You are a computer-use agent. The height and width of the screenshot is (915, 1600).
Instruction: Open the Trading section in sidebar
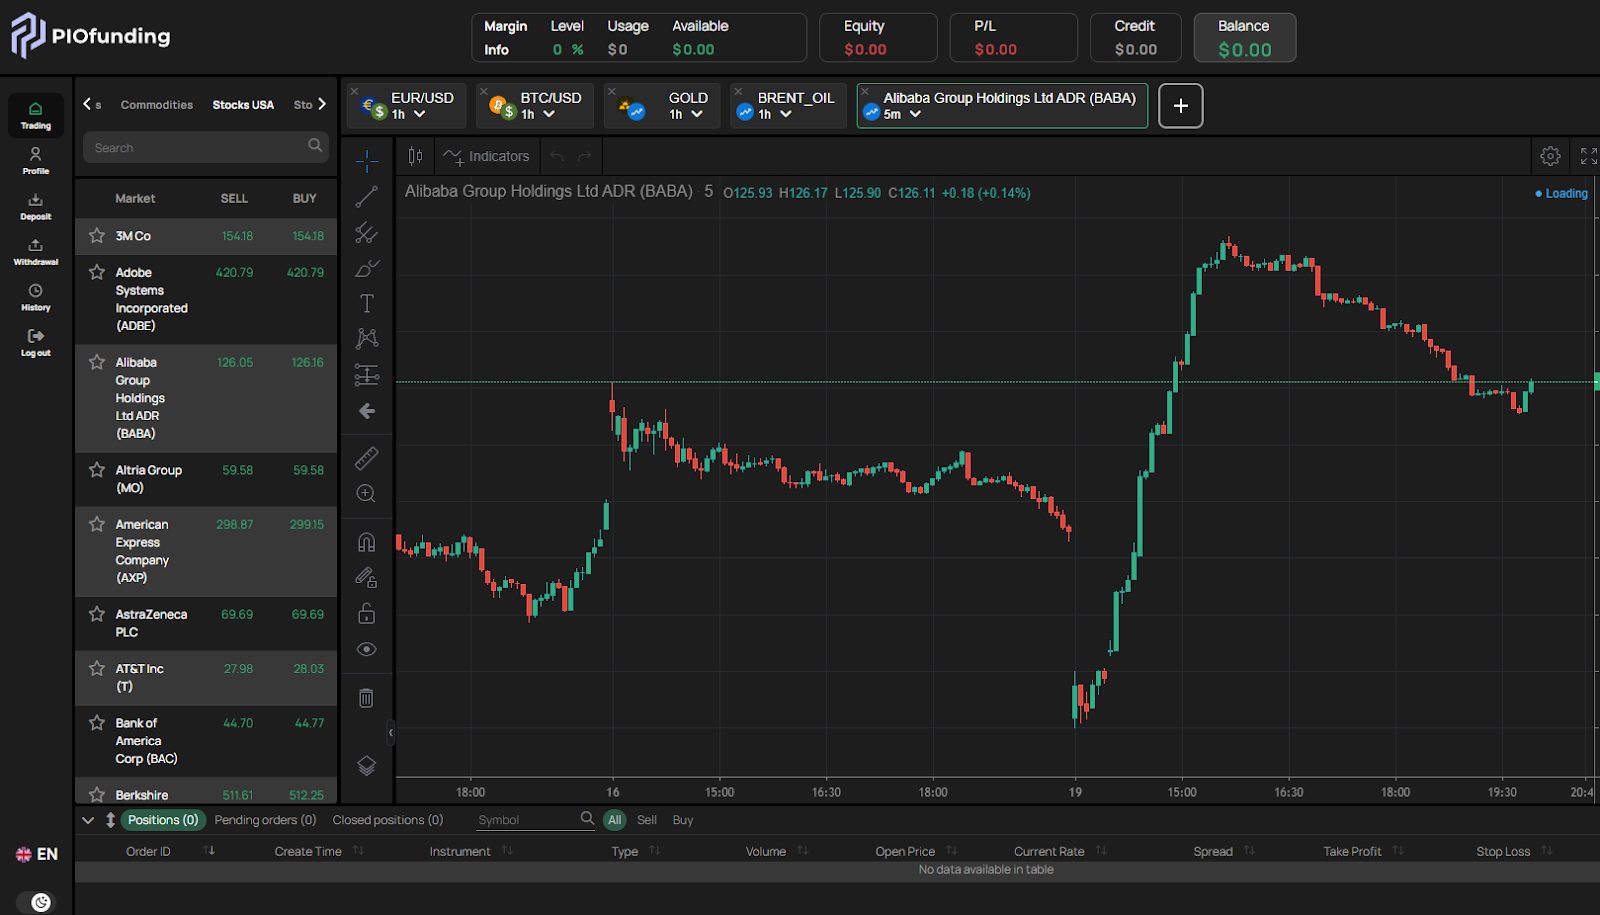36,116
